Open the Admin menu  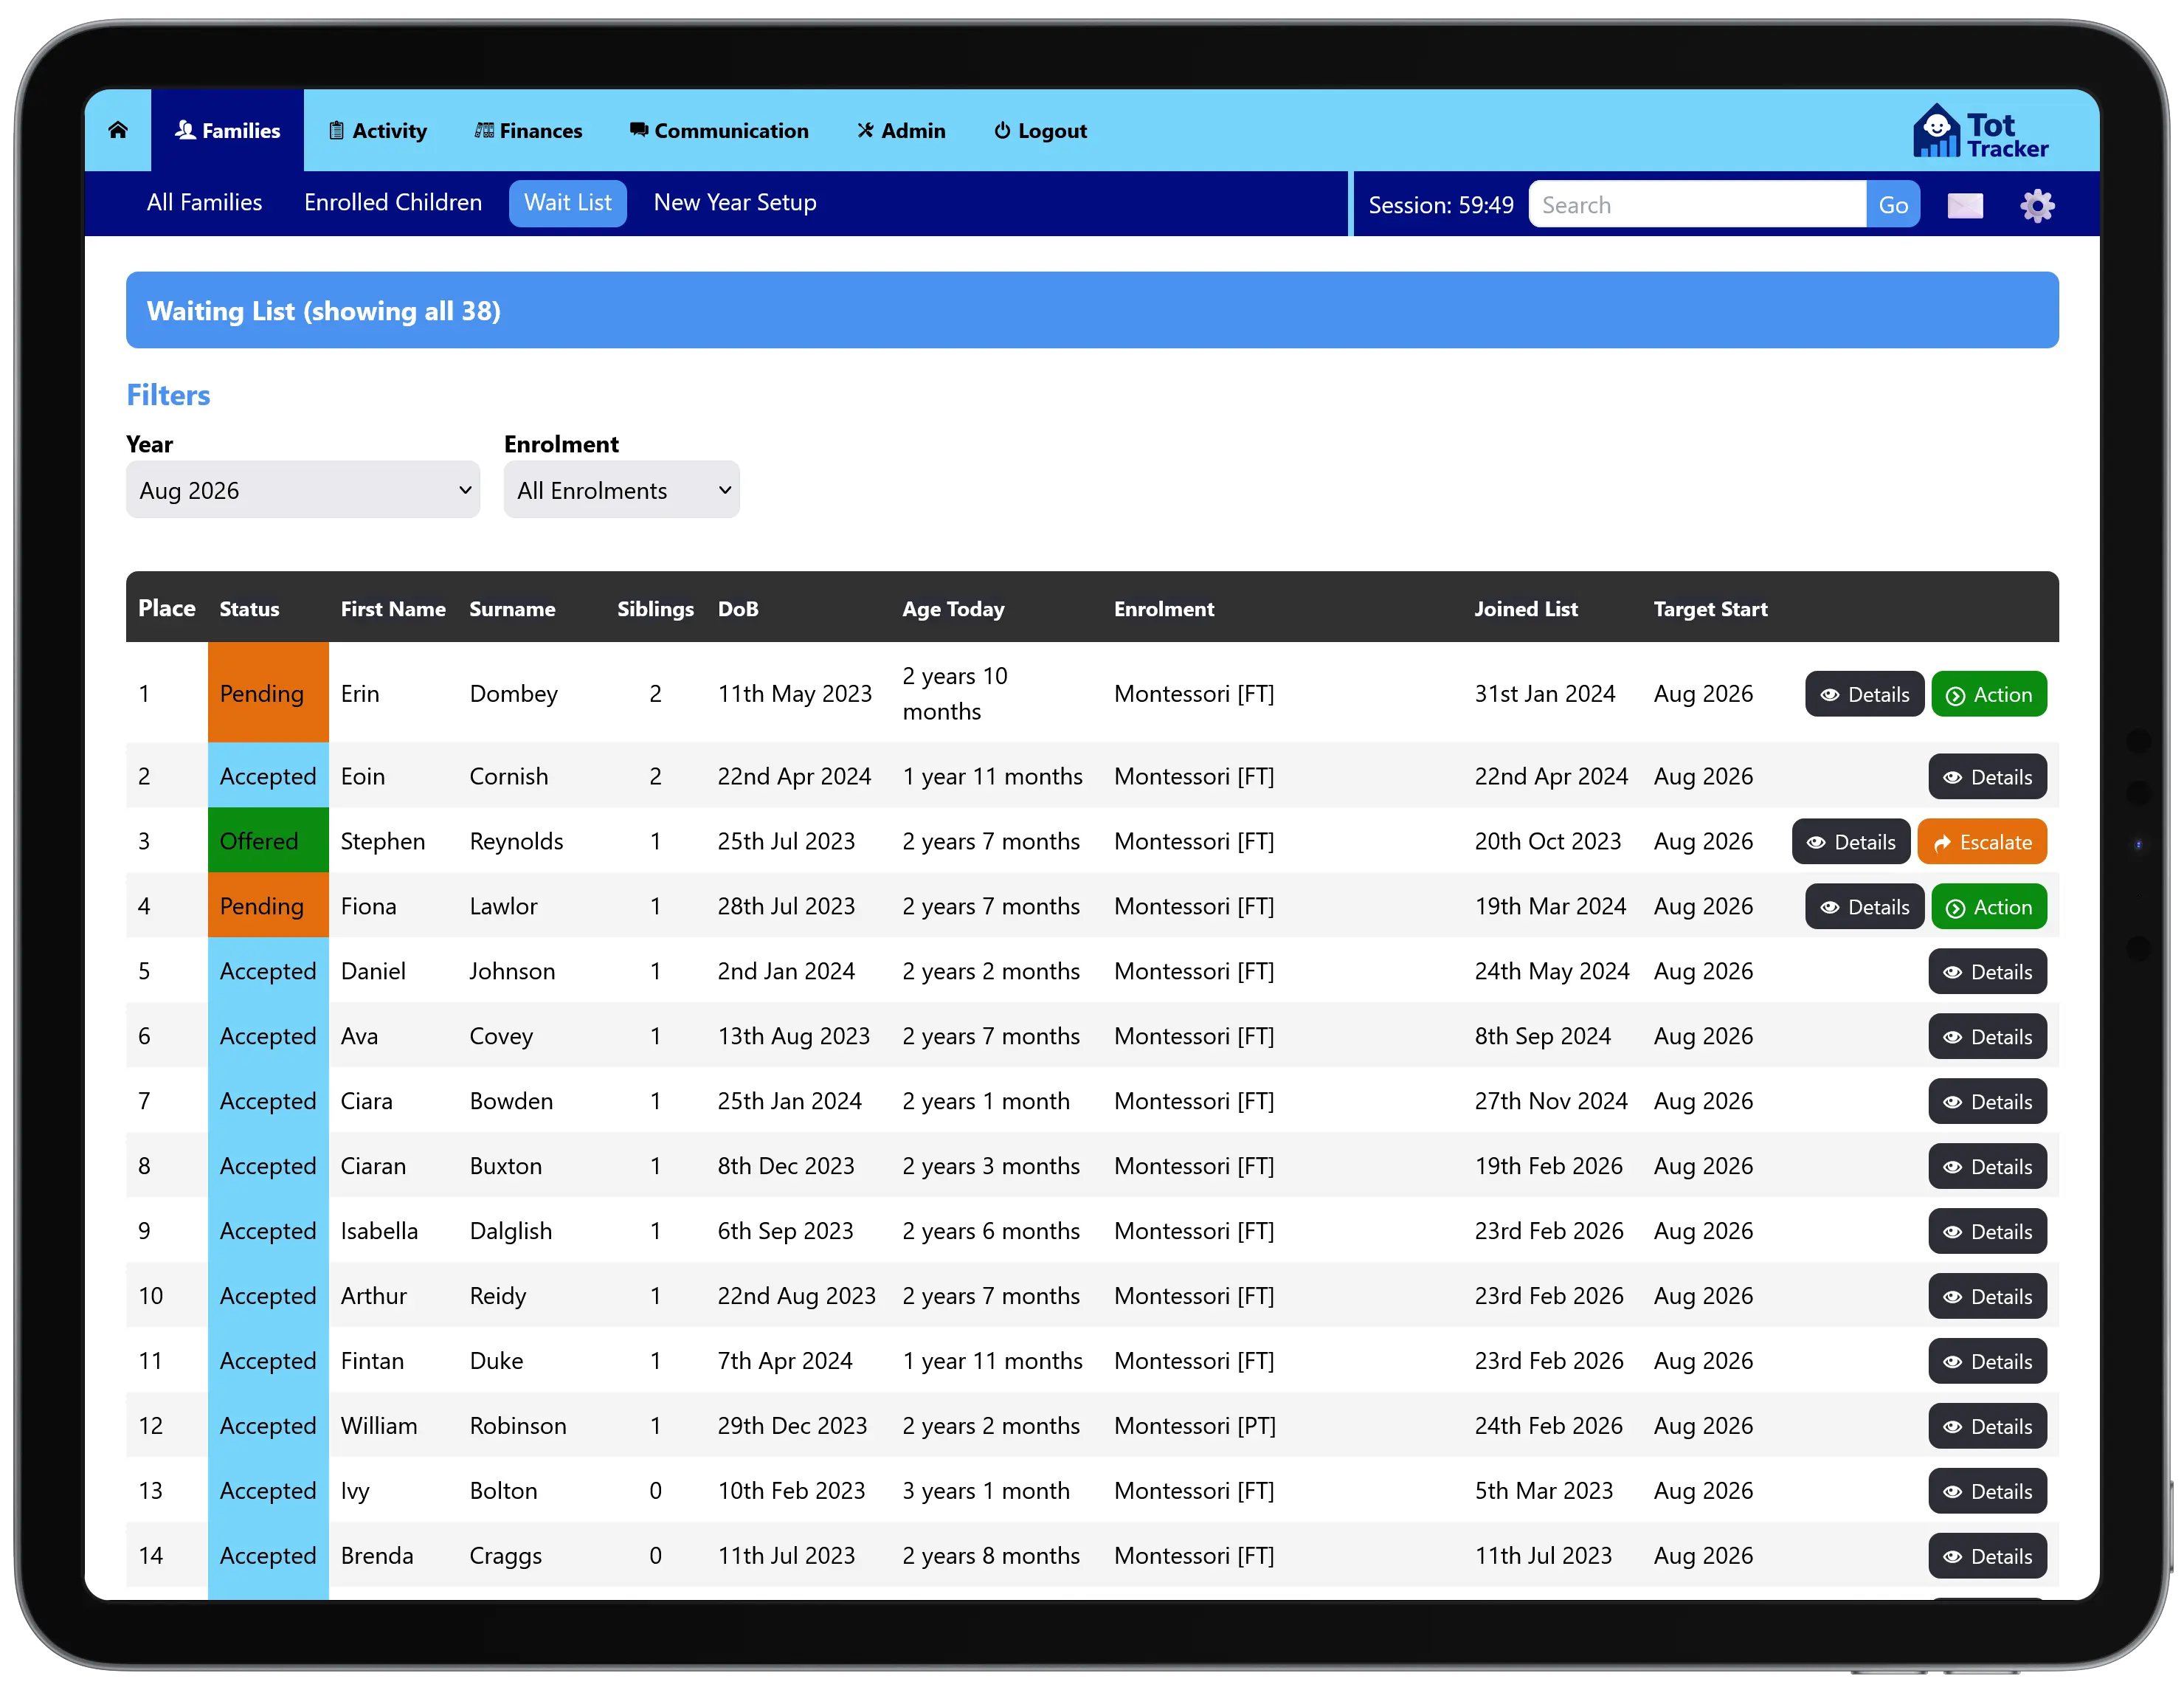pyautogui.click(x=900, y=131)
